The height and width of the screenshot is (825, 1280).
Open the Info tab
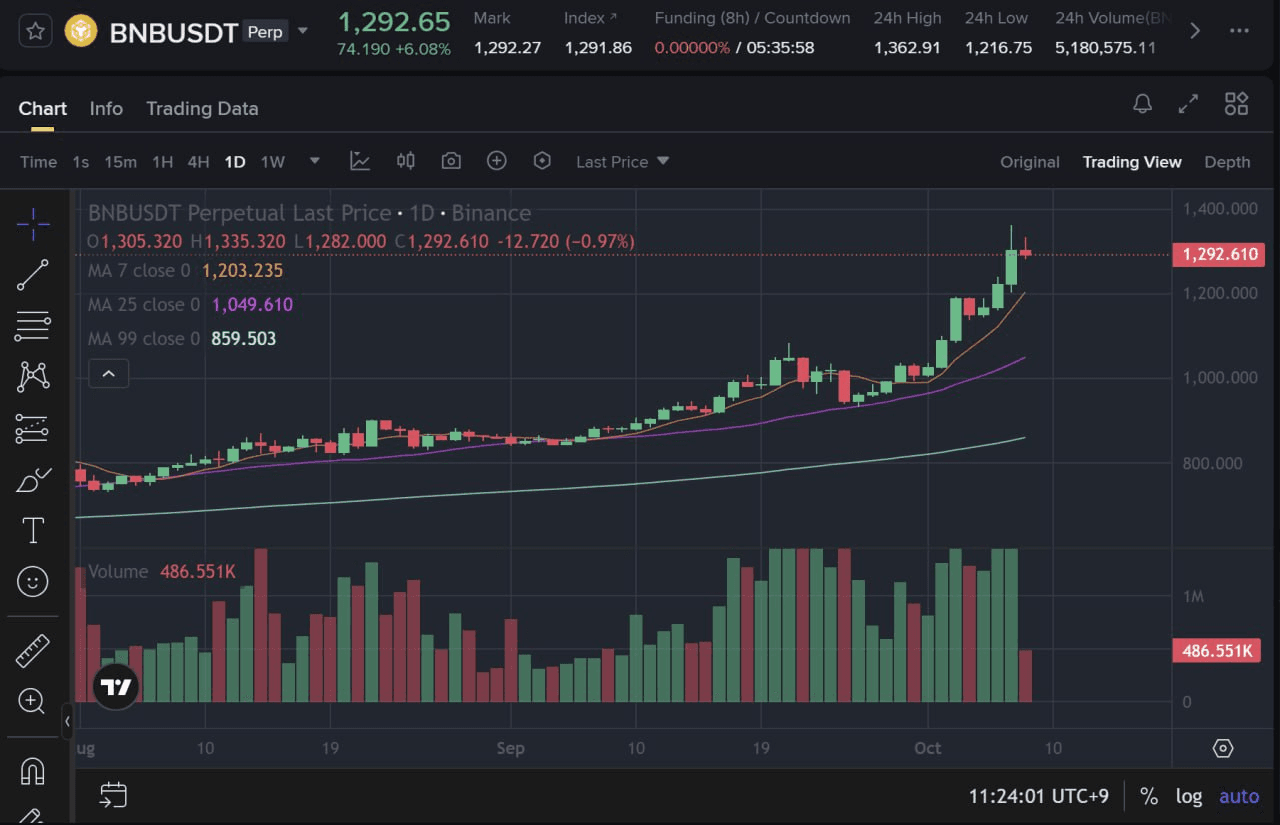tap(106, 109)
